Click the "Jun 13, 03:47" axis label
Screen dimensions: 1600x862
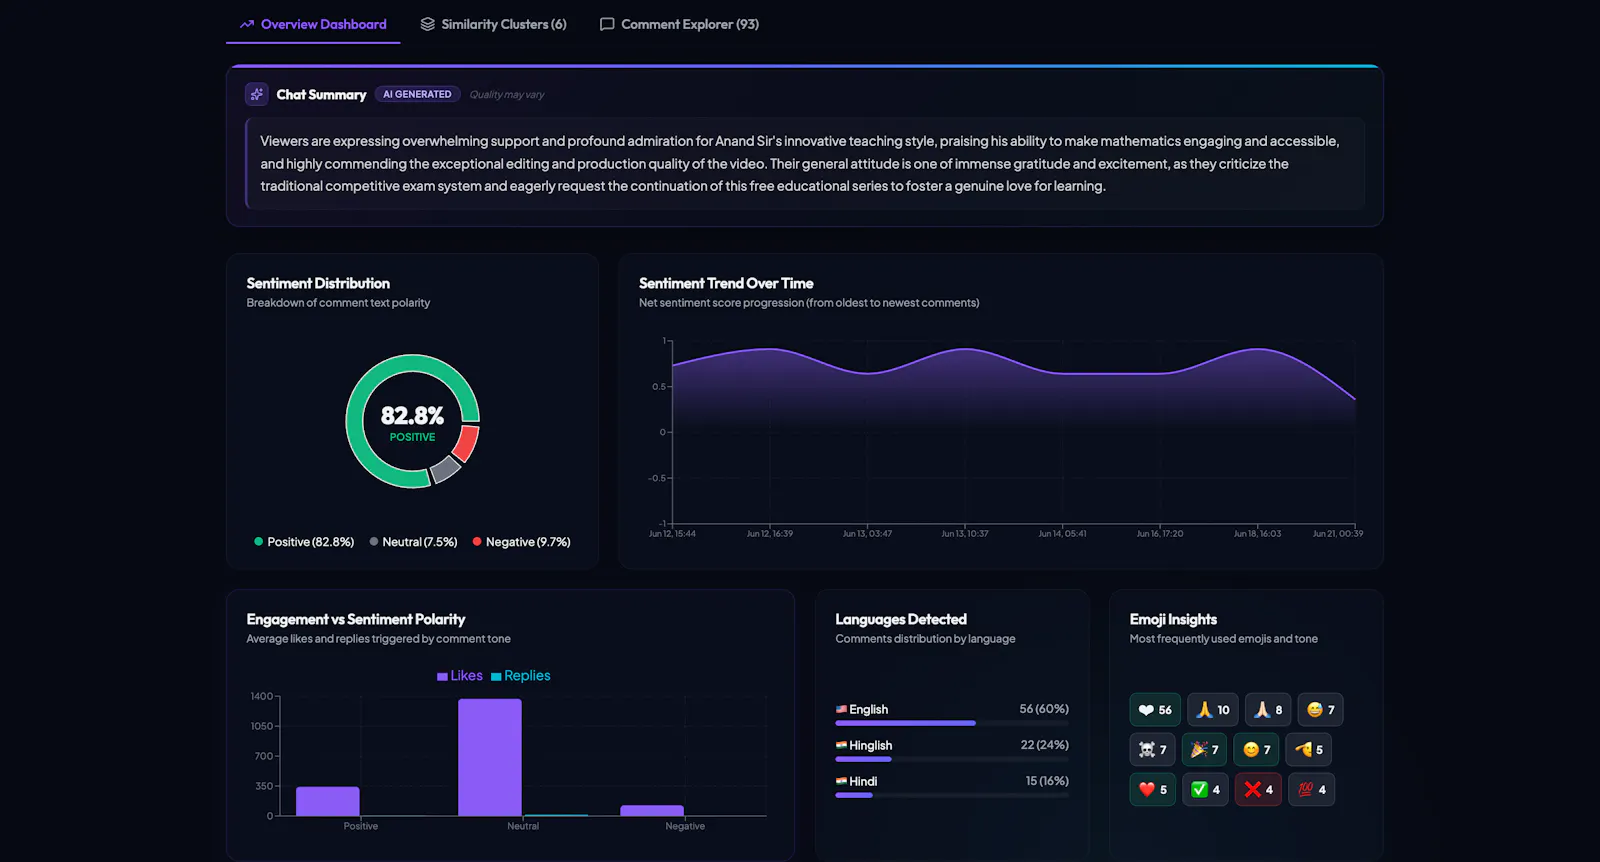[867, 534]
